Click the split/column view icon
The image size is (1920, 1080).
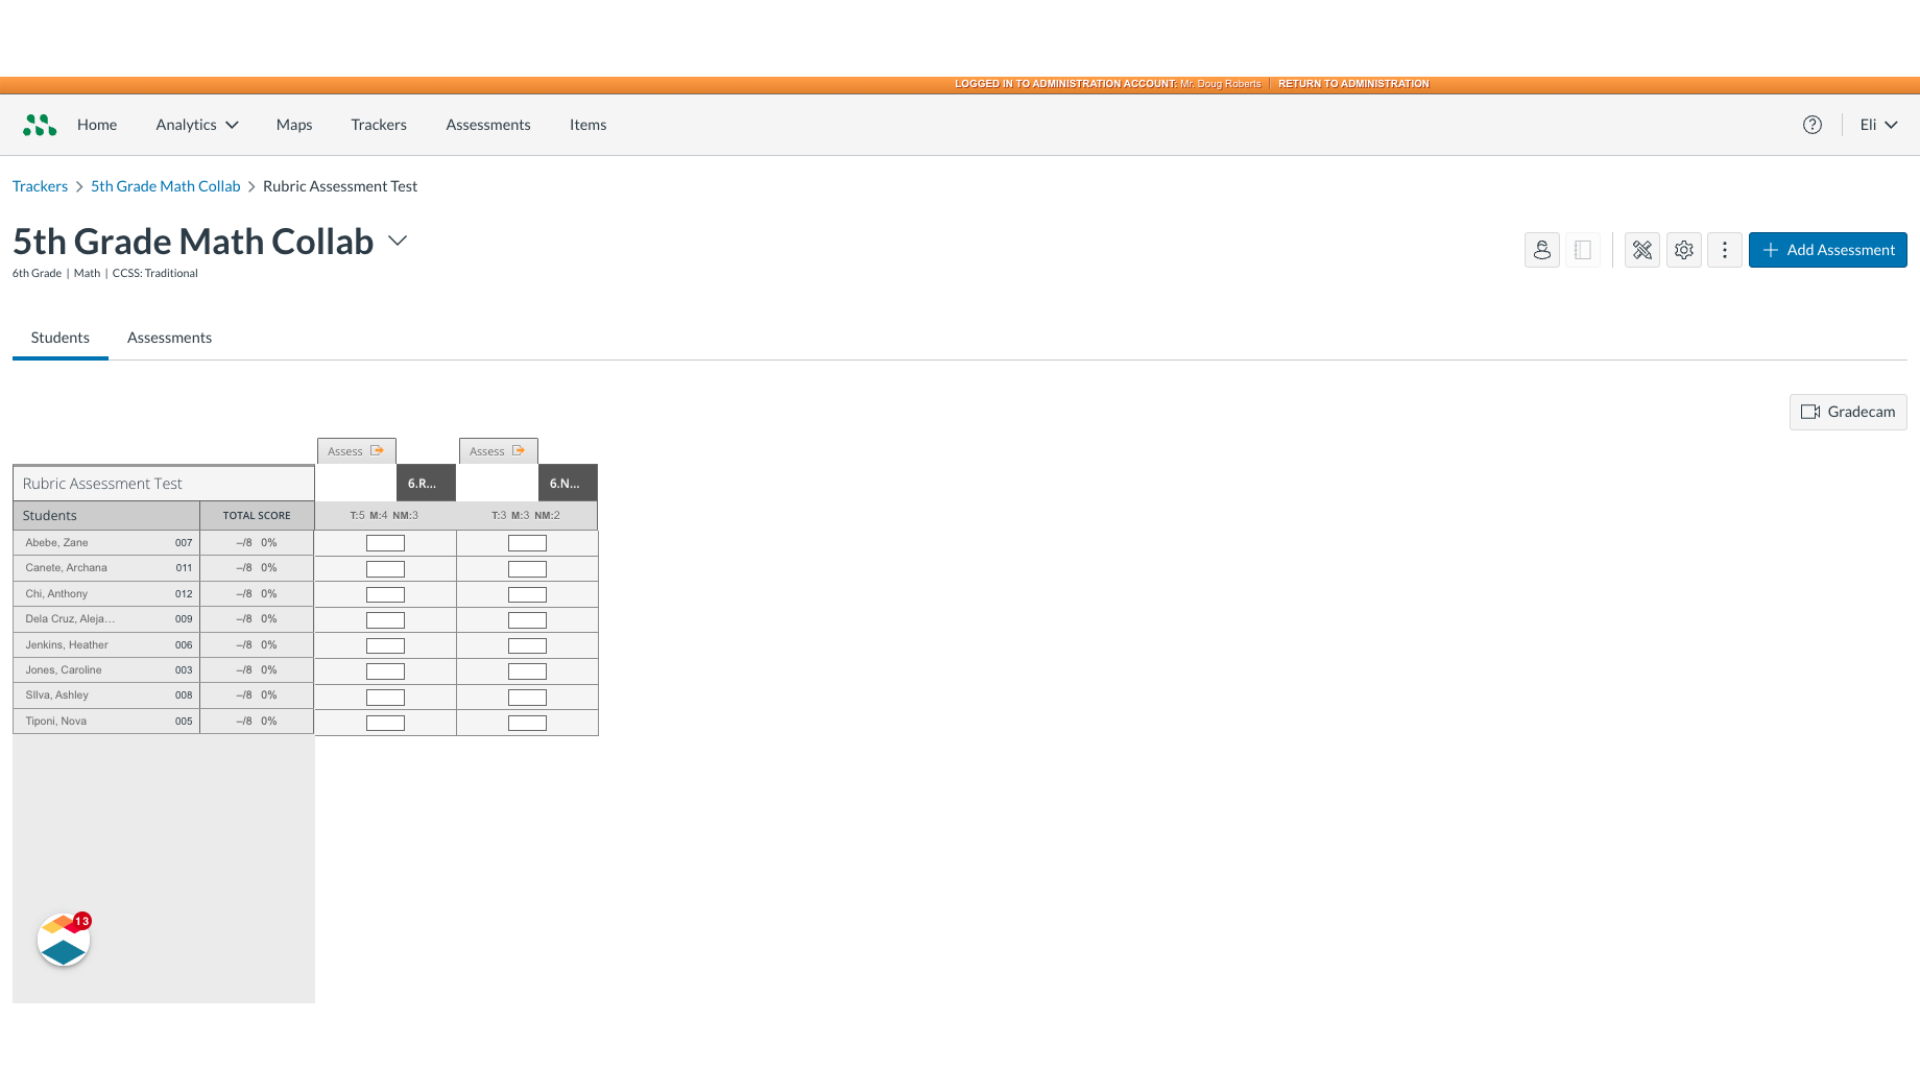click(1582, 249)
